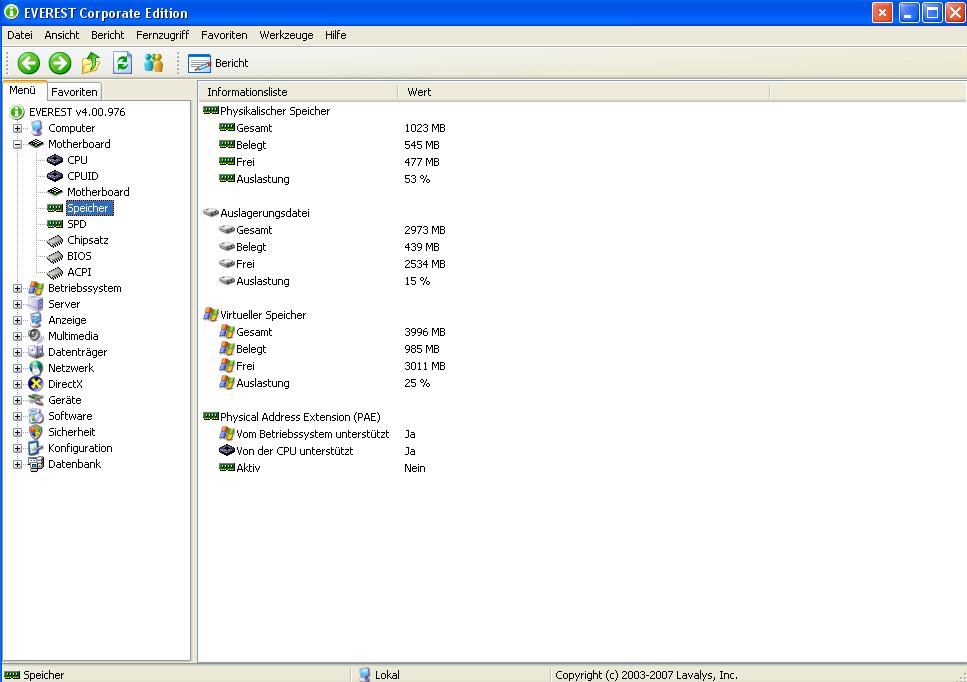Click the Sicherheit shield icon
This screenshot has width=967, height=682.
(x=36, y=433)
